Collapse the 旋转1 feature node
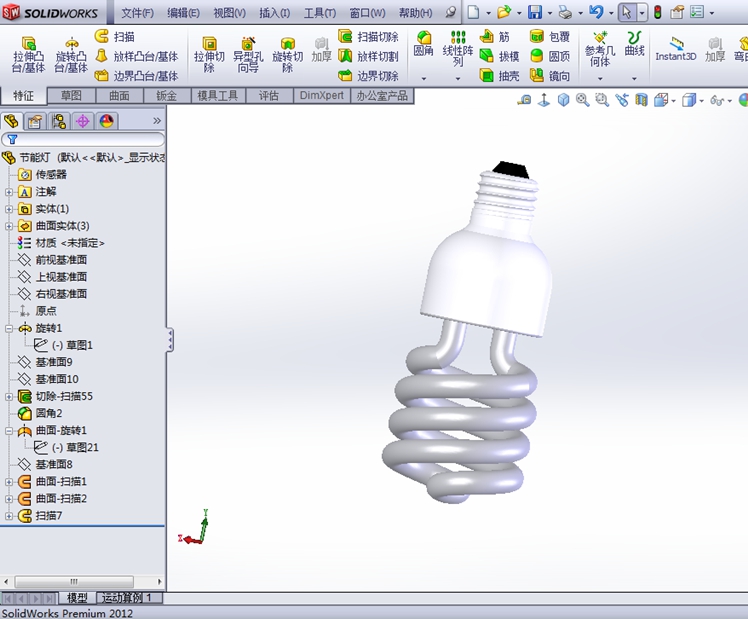 pyautogui.click(x=10, y=328)
